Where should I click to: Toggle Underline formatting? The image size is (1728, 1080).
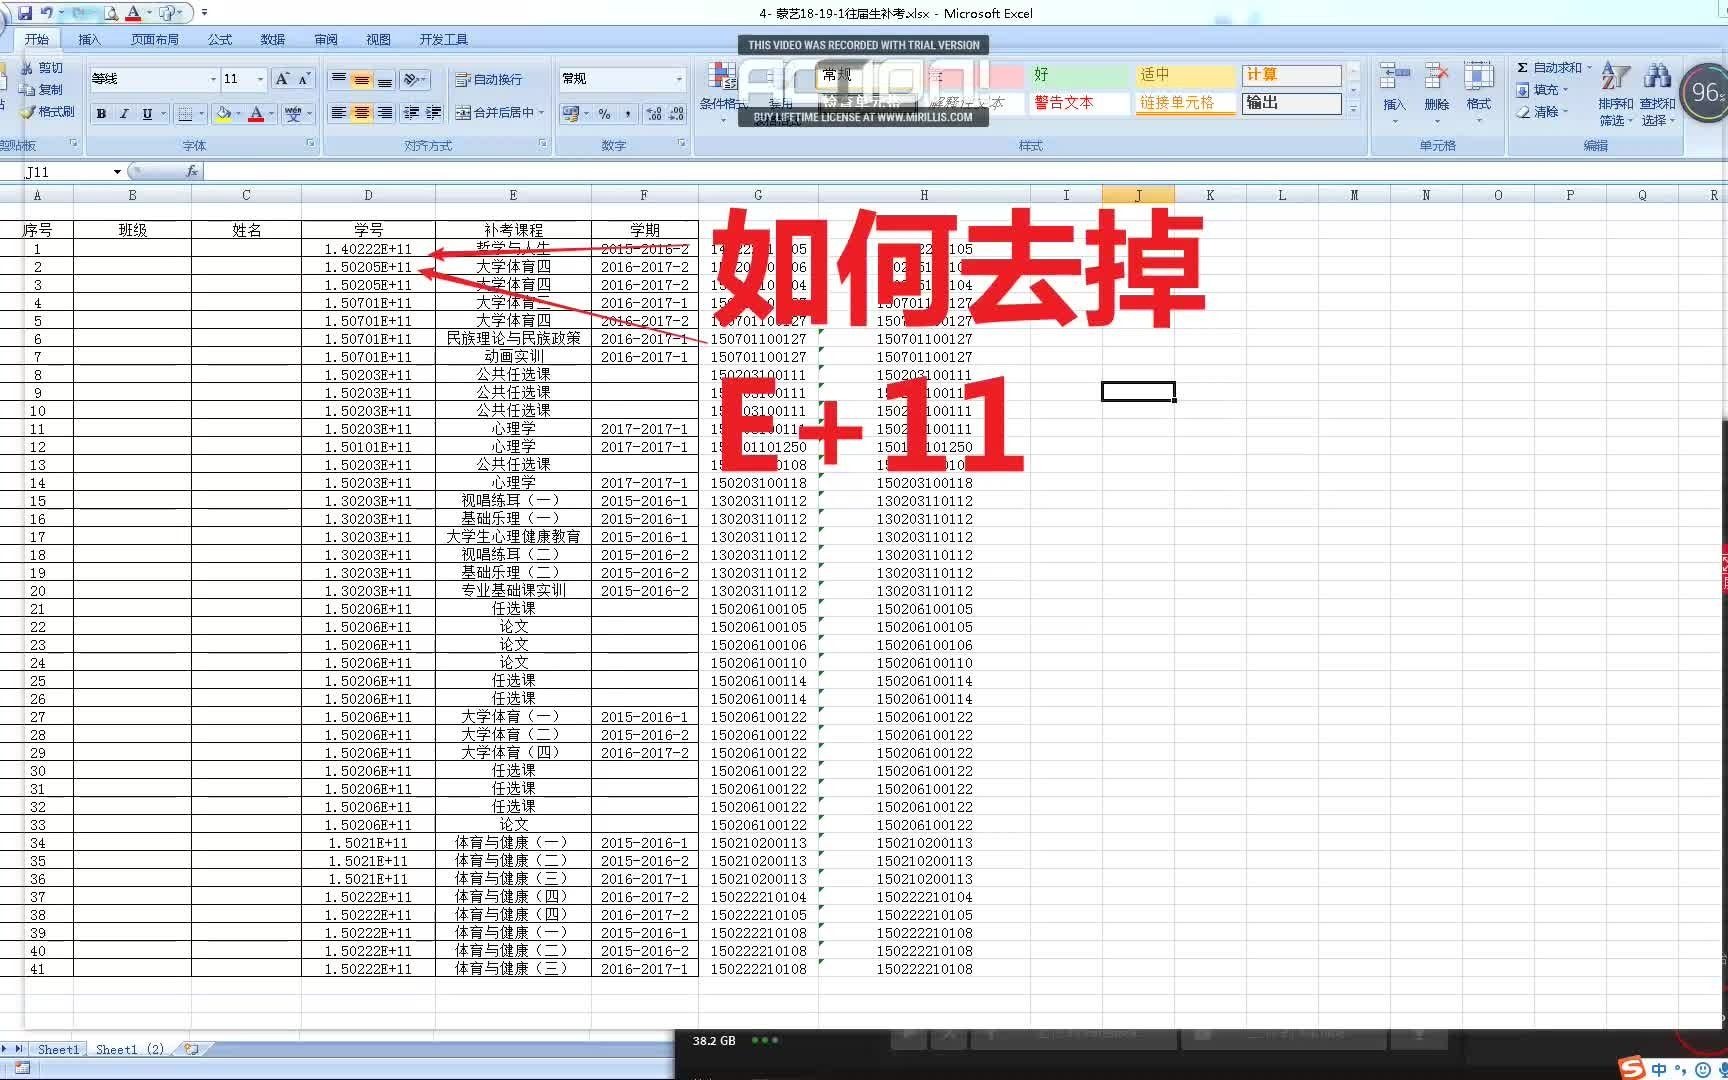point(146,113)
